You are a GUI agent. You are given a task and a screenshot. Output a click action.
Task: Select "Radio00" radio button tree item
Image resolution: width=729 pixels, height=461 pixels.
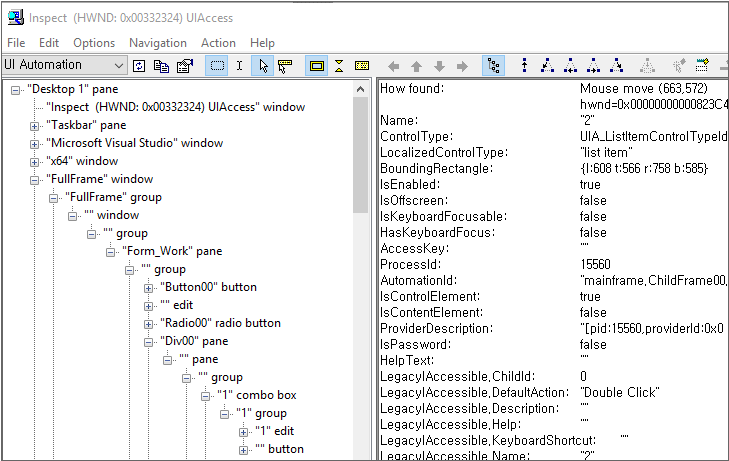pos(220,323)
